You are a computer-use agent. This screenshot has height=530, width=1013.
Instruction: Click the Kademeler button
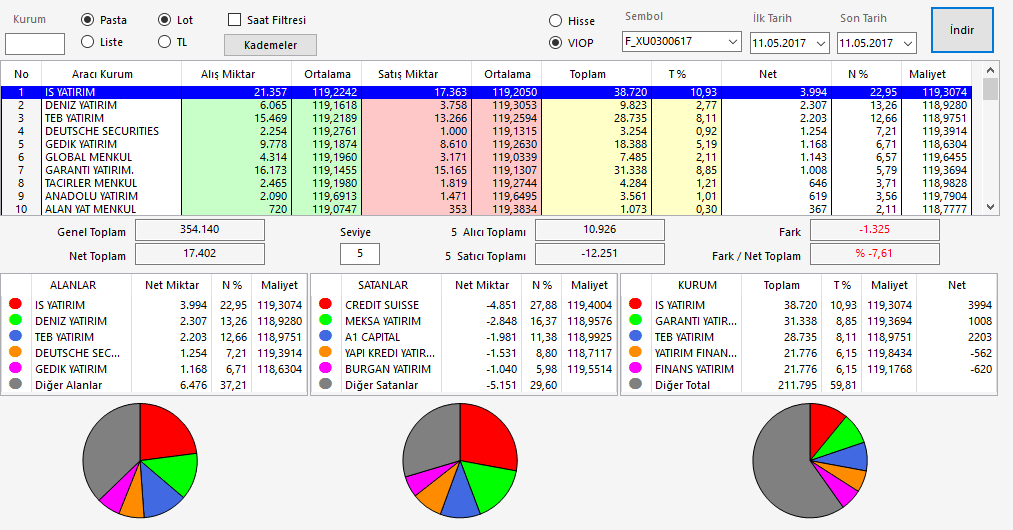point(271,45)
